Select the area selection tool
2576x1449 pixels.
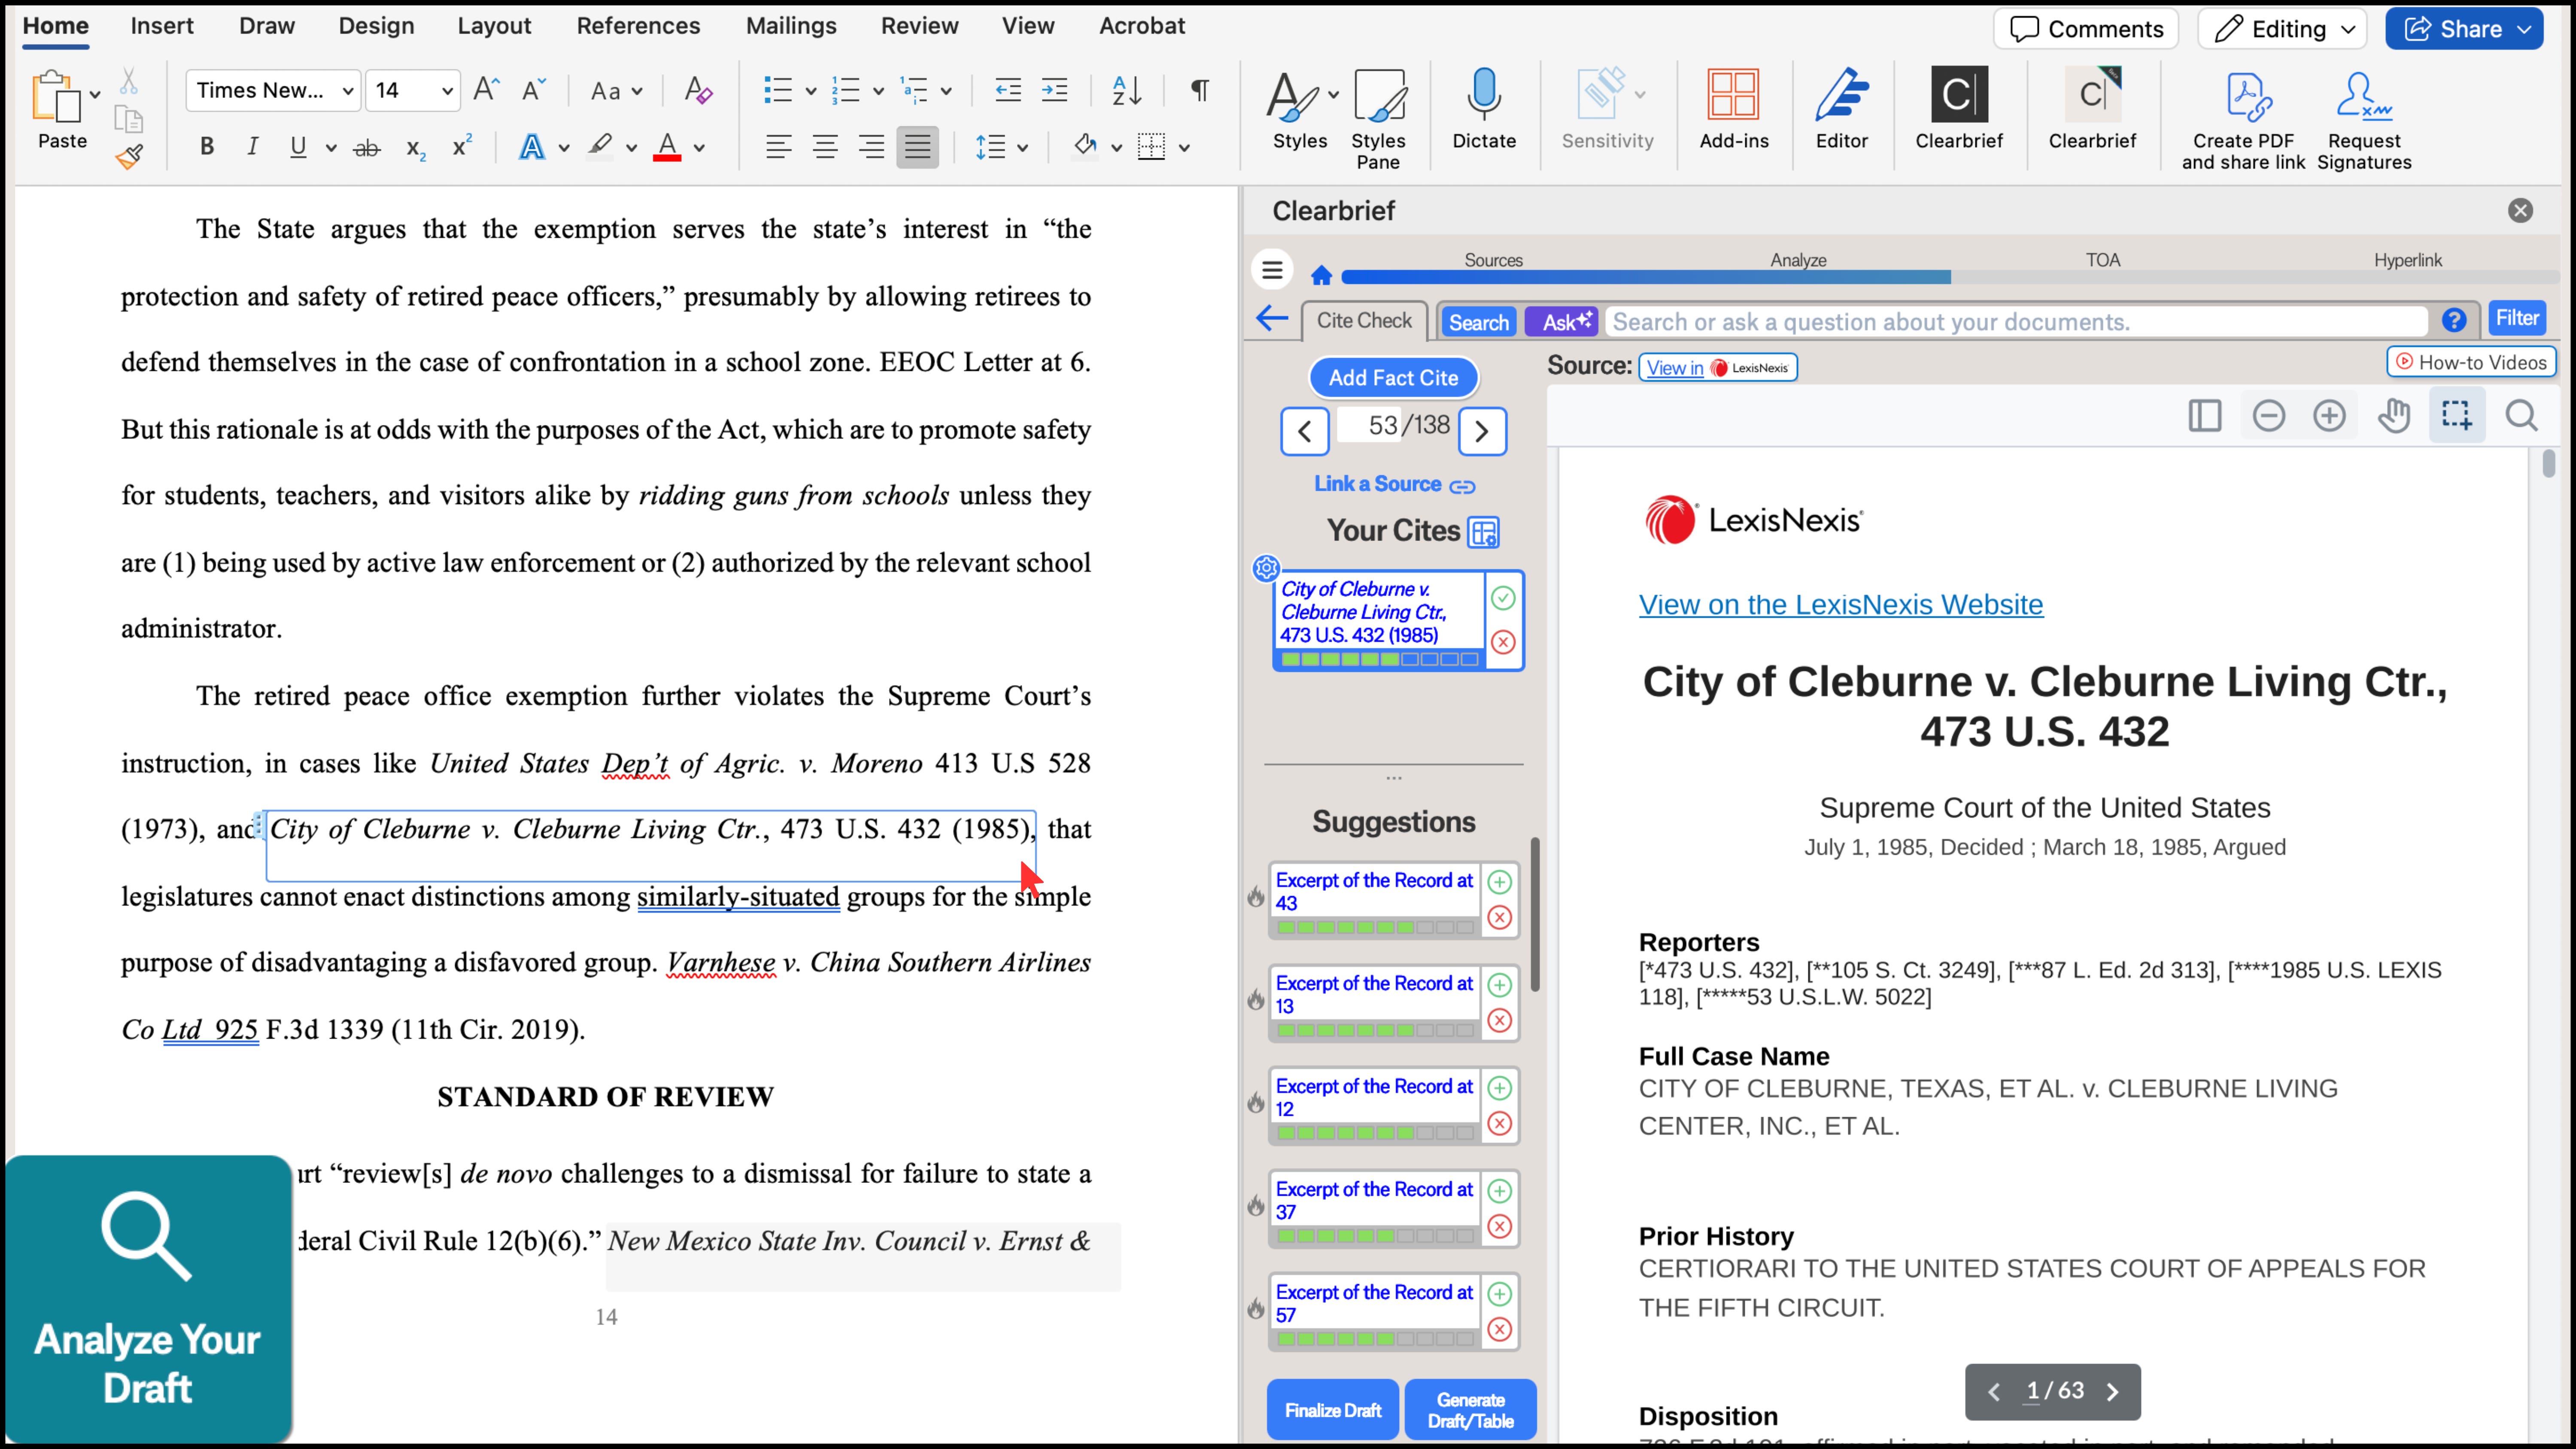coord(2457,415)
